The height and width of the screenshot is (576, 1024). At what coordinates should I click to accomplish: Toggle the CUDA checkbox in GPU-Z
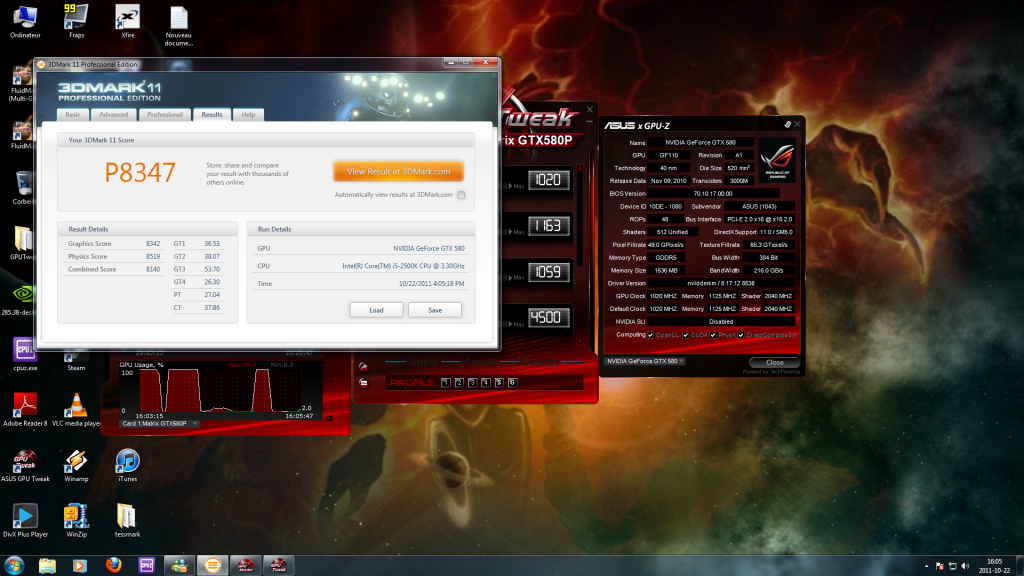point(685,335)
